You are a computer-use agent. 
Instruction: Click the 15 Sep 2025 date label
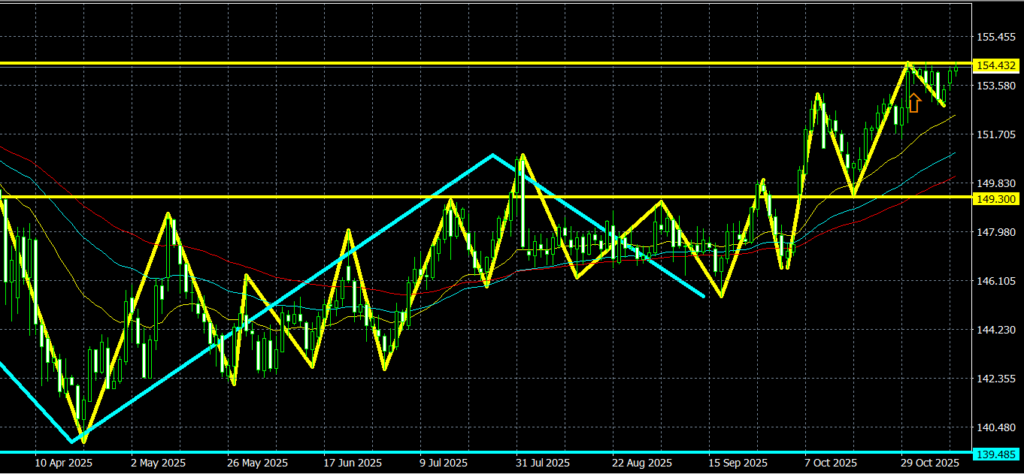(x=737, y=464)
